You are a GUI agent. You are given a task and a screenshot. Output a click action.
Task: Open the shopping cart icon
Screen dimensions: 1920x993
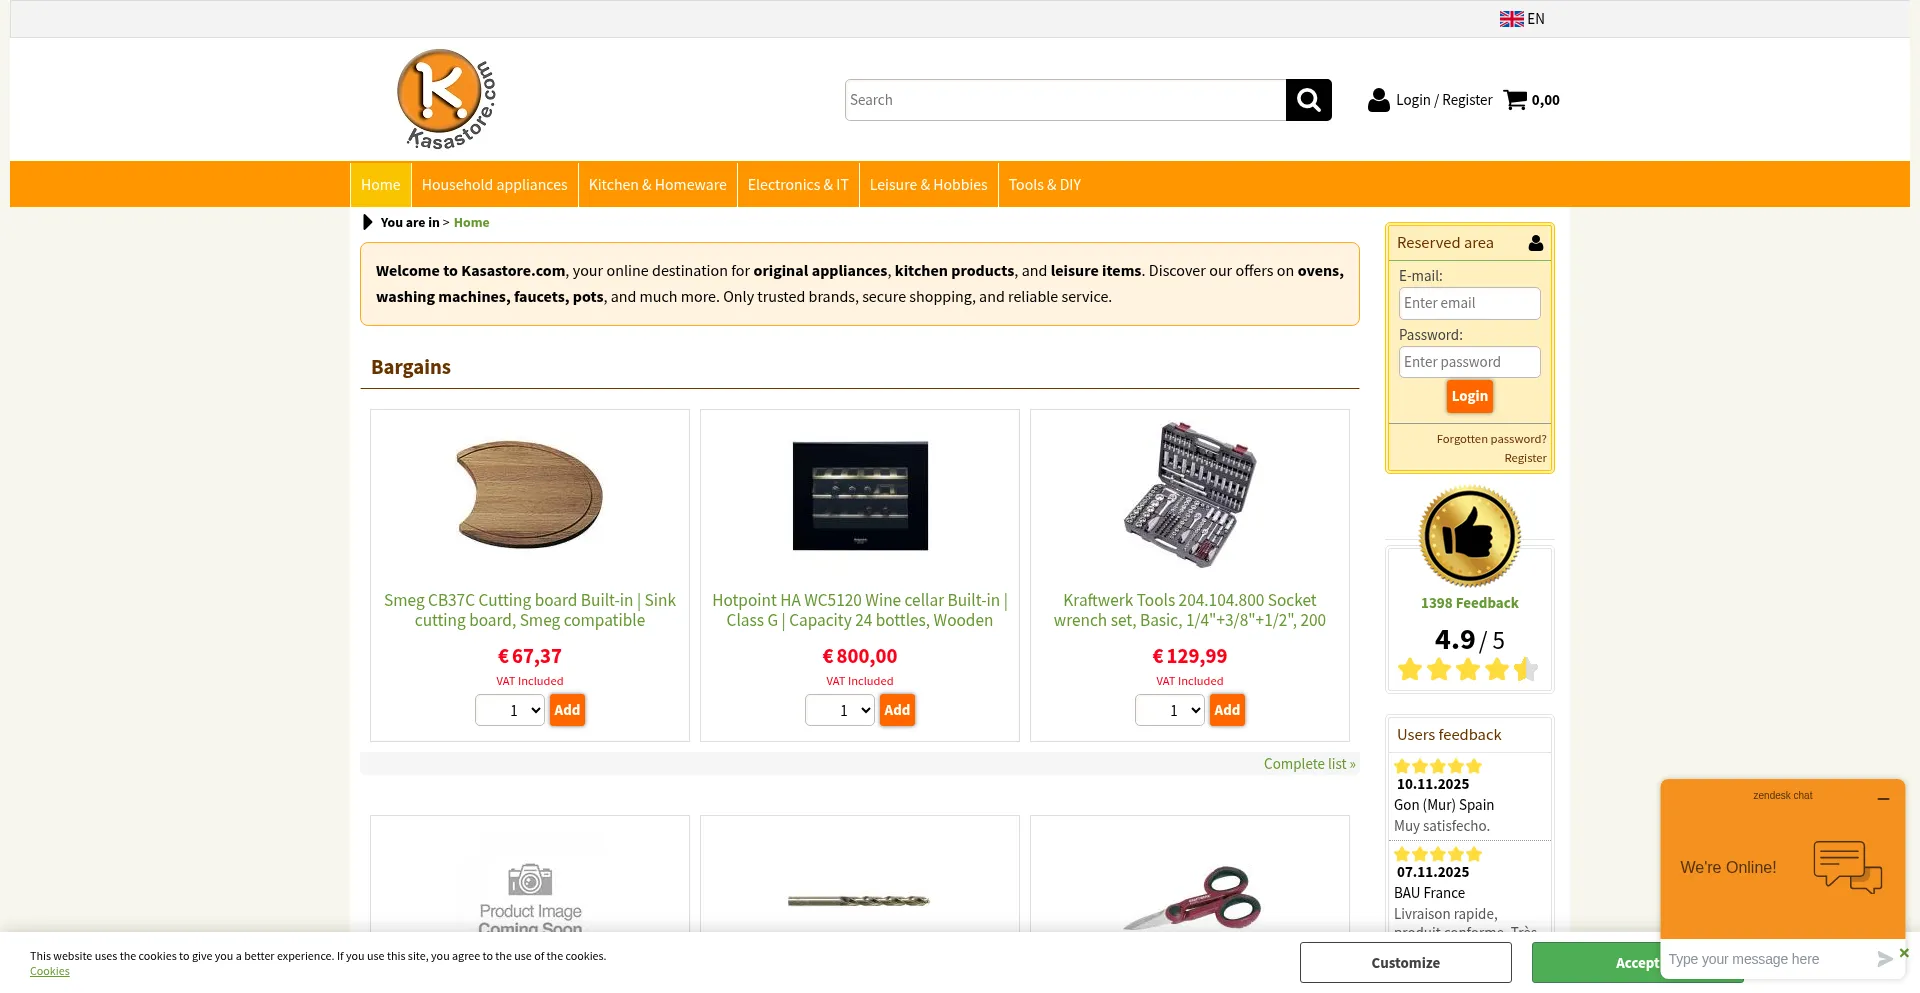point(1515,100)
